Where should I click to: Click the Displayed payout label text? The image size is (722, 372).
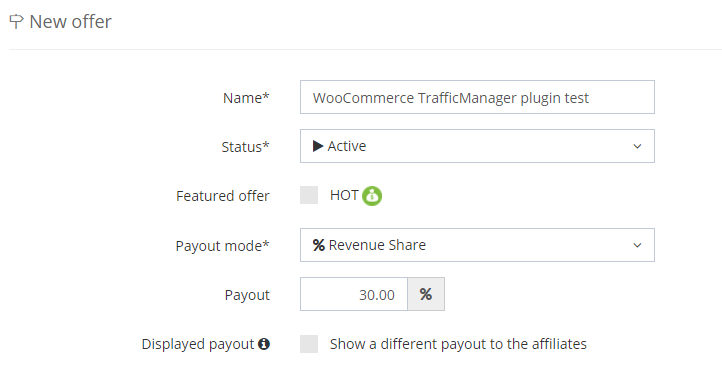(x=198, y=344)
